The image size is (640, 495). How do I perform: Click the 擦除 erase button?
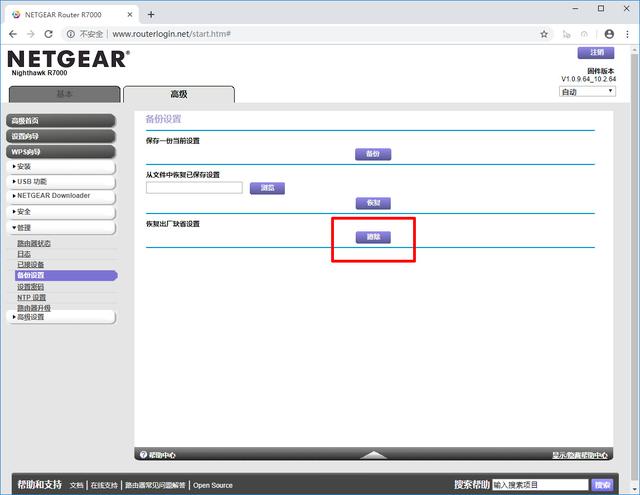[x=373, y=237]
